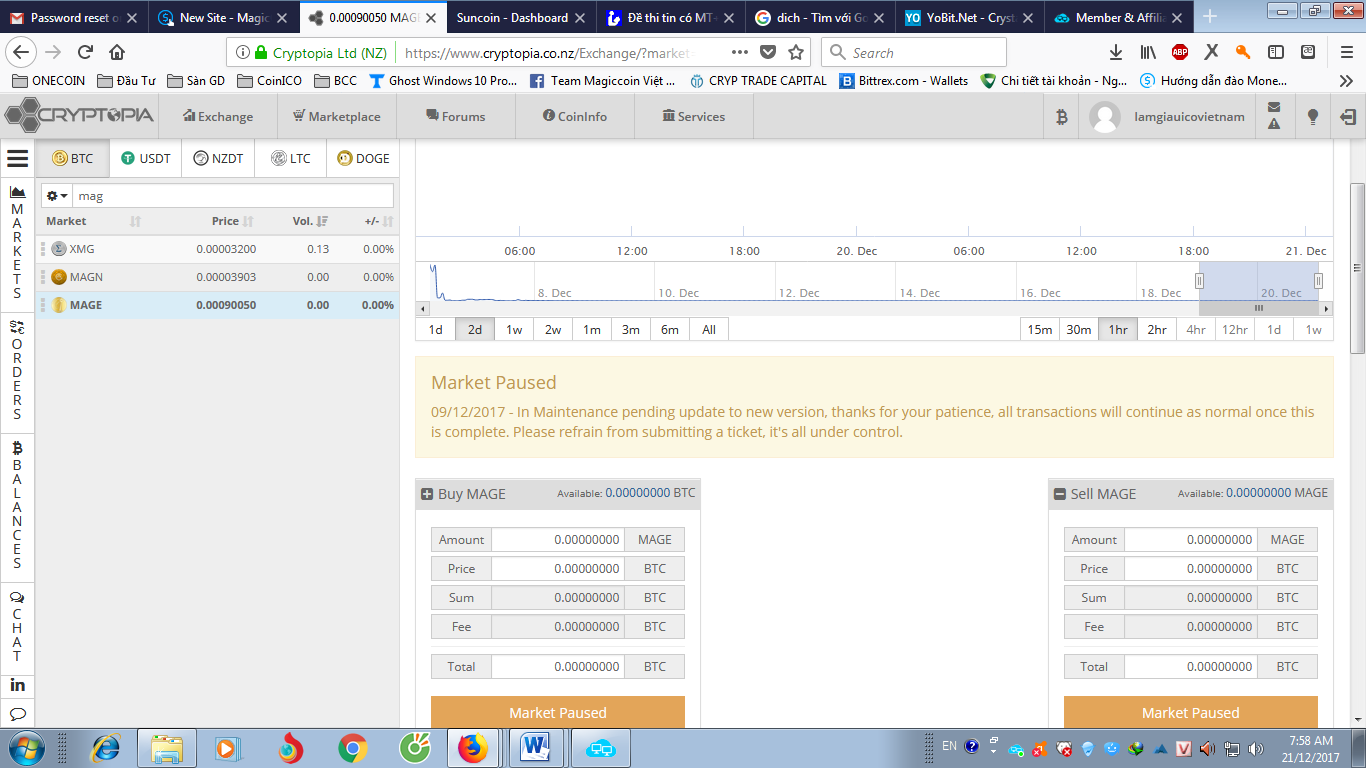
Task: Click the volume speaker tray icon
Action: tap(1206, 748)
